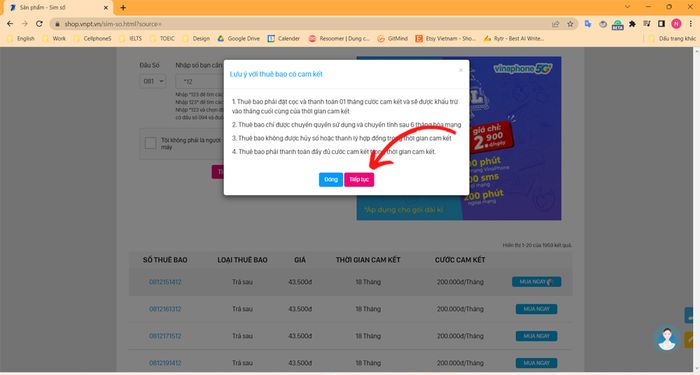Open the support chat avatar icon

click(667, 339)
